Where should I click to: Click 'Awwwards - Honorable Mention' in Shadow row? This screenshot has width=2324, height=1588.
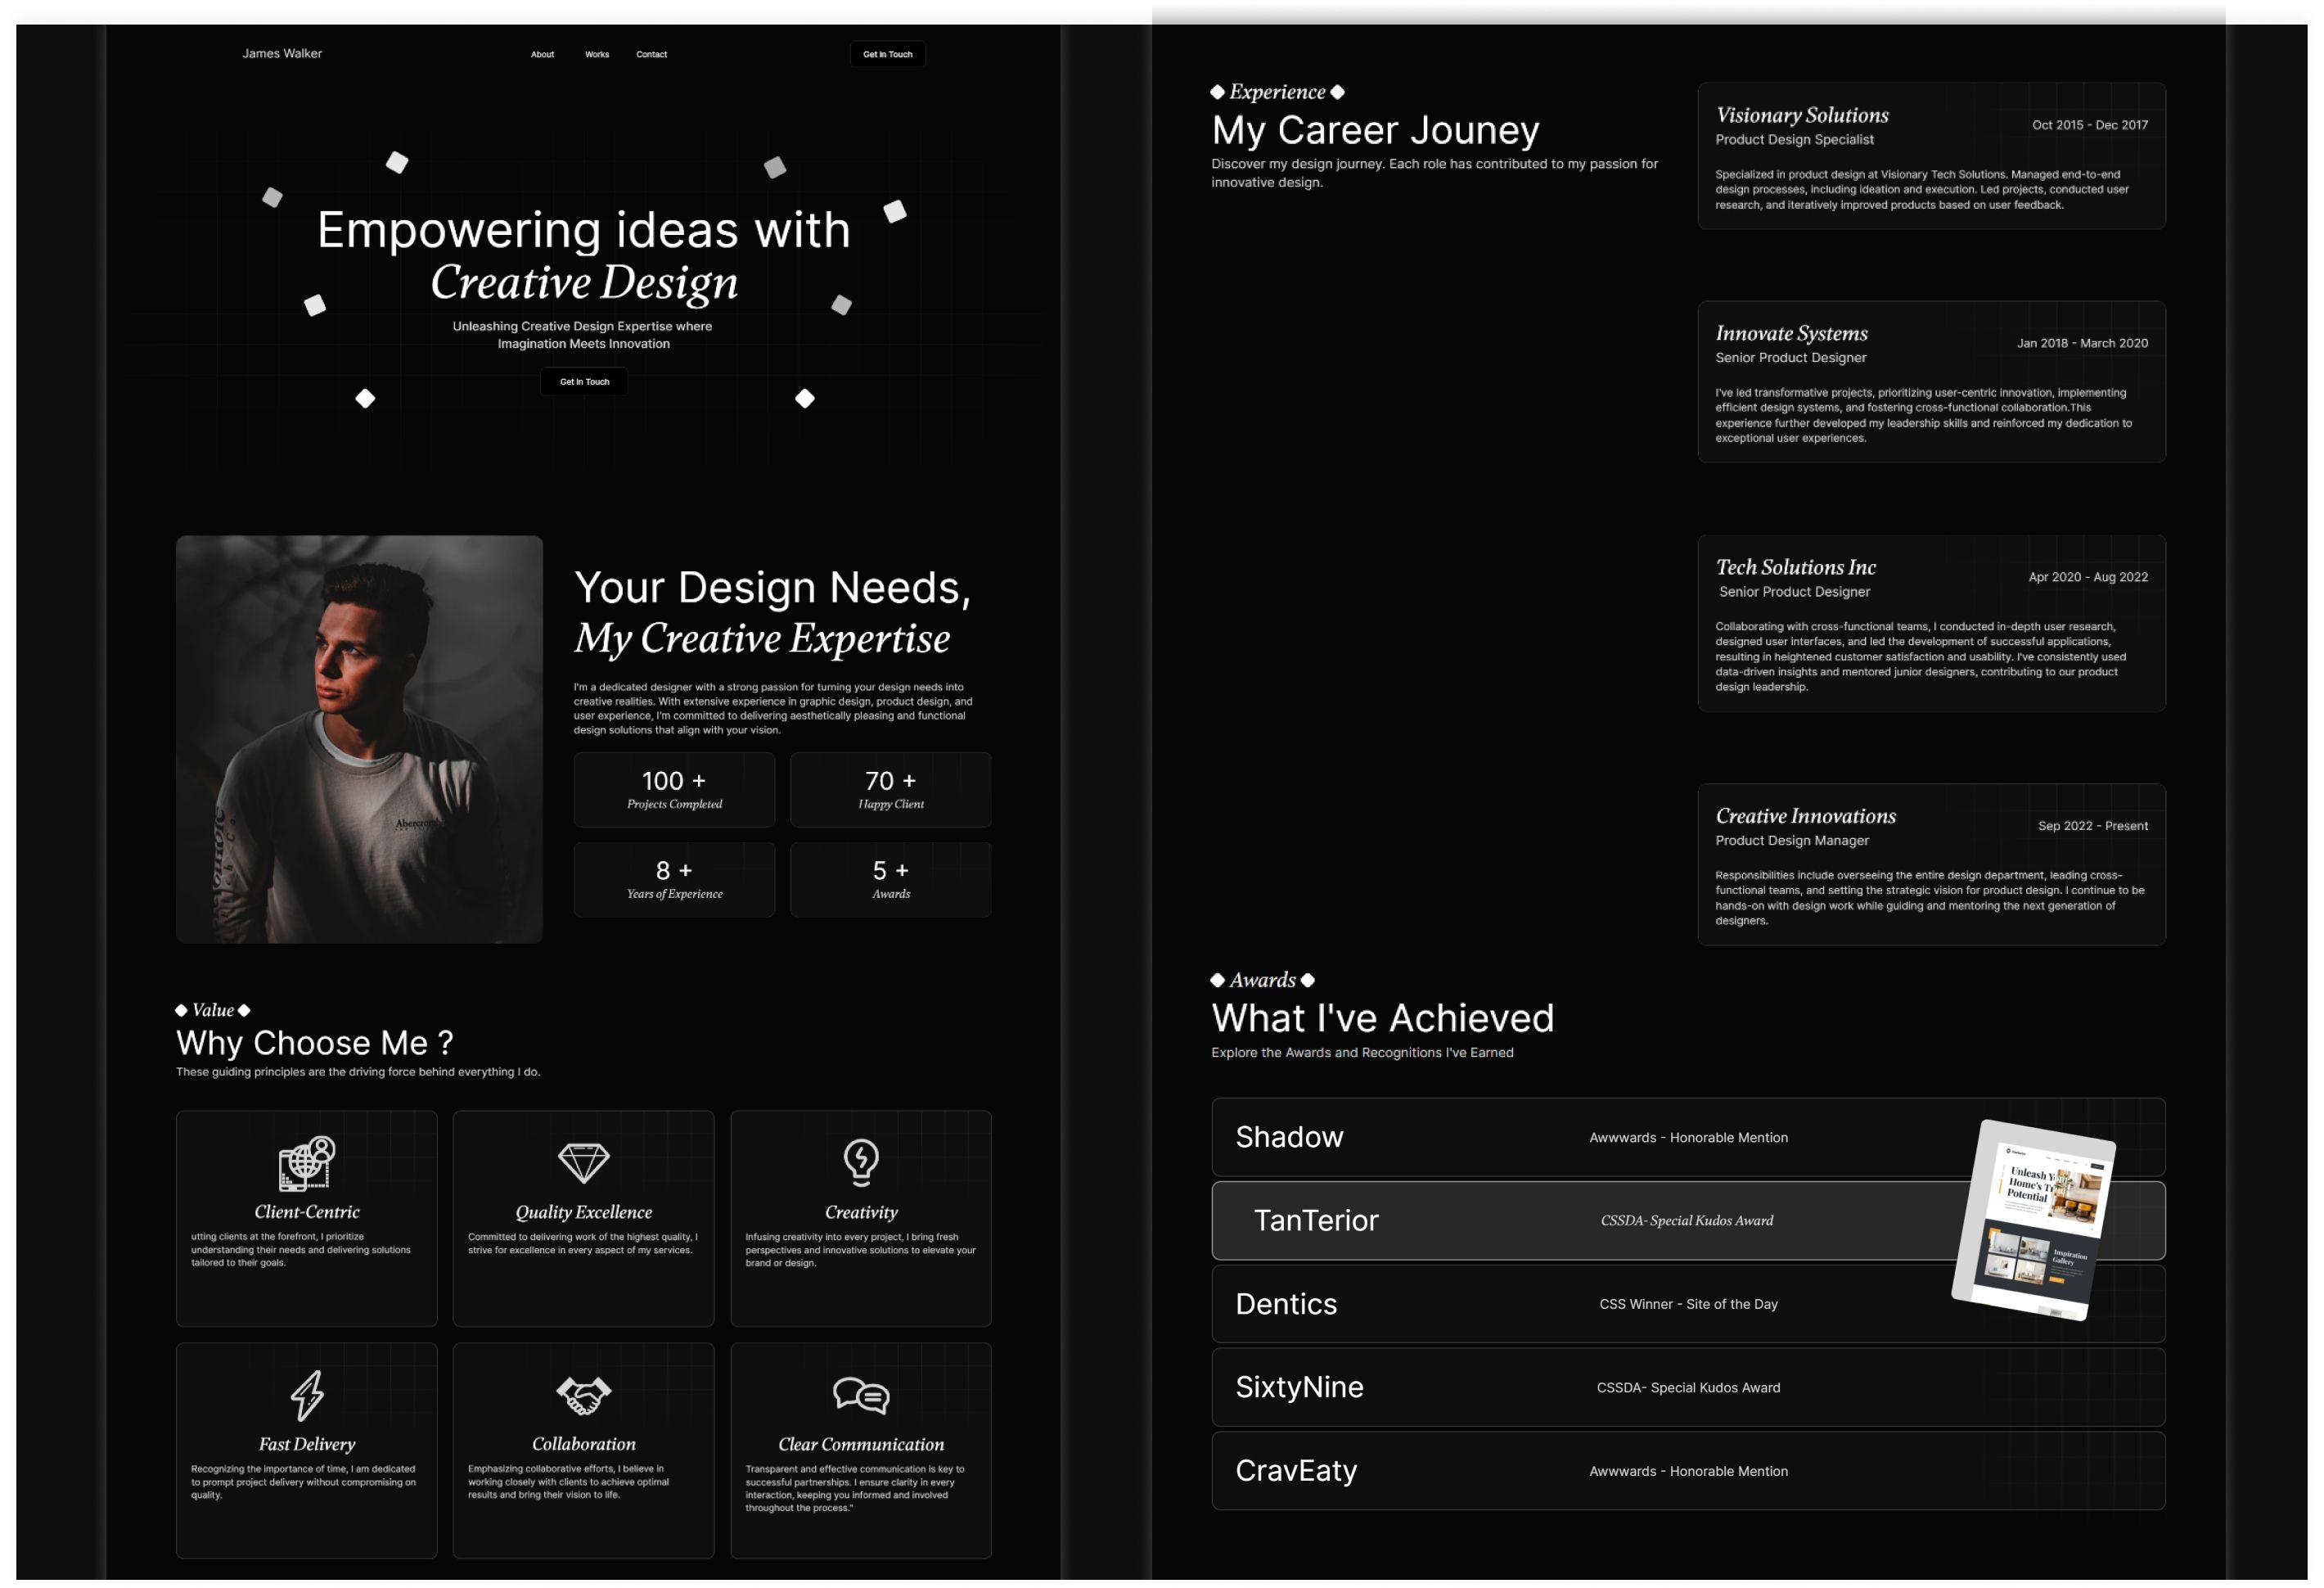(1688, 1137)
